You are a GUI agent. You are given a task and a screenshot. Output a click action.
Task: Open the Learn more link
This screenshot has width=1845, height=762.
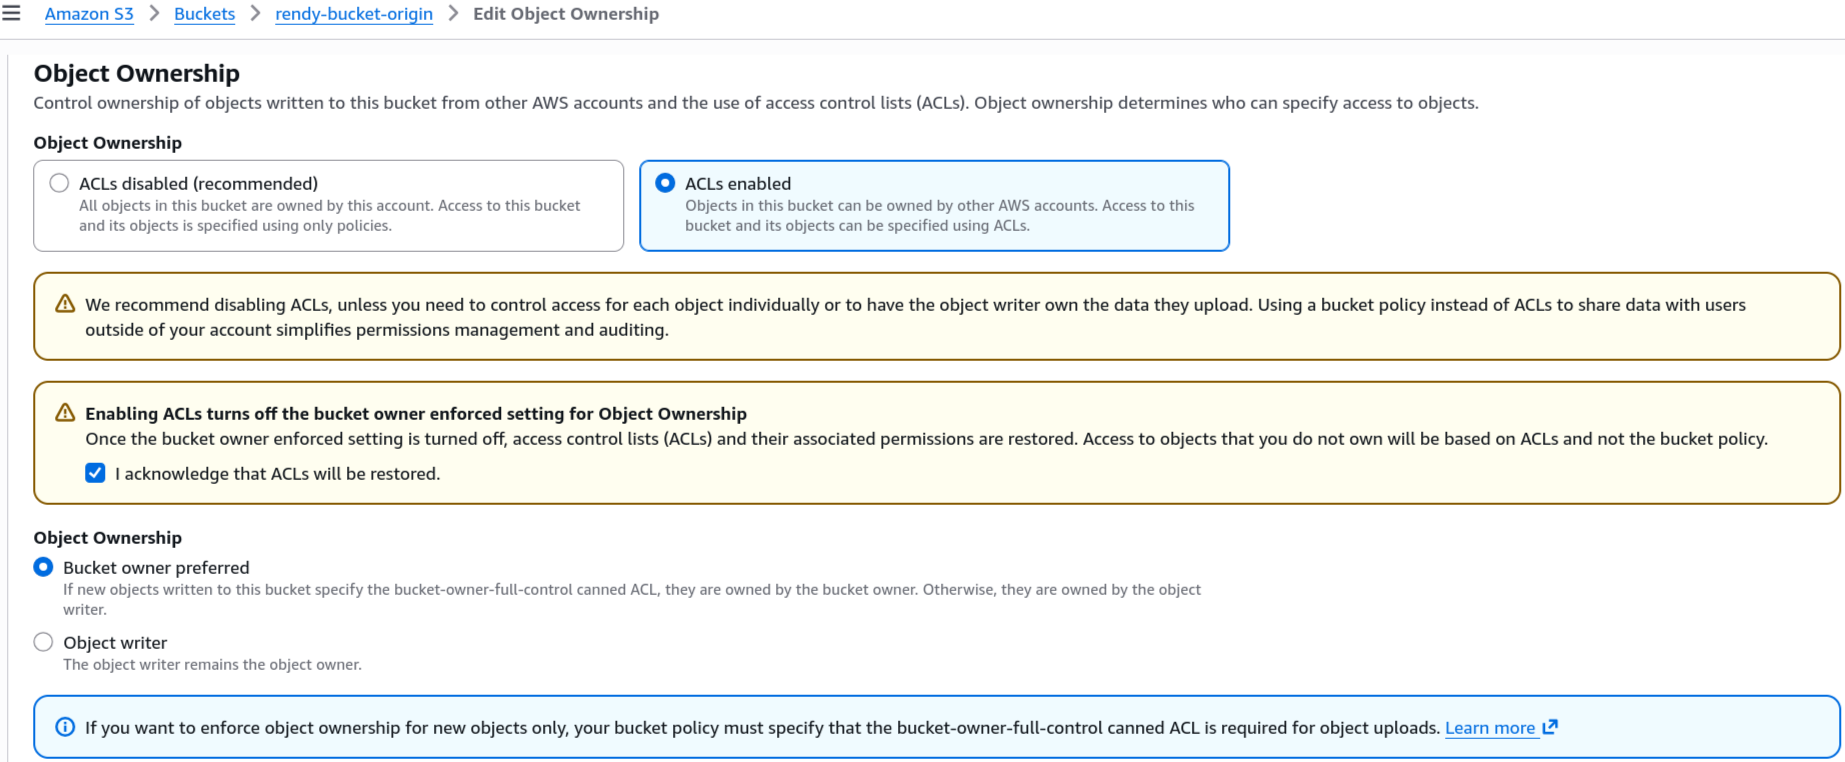click(1490, 728)
